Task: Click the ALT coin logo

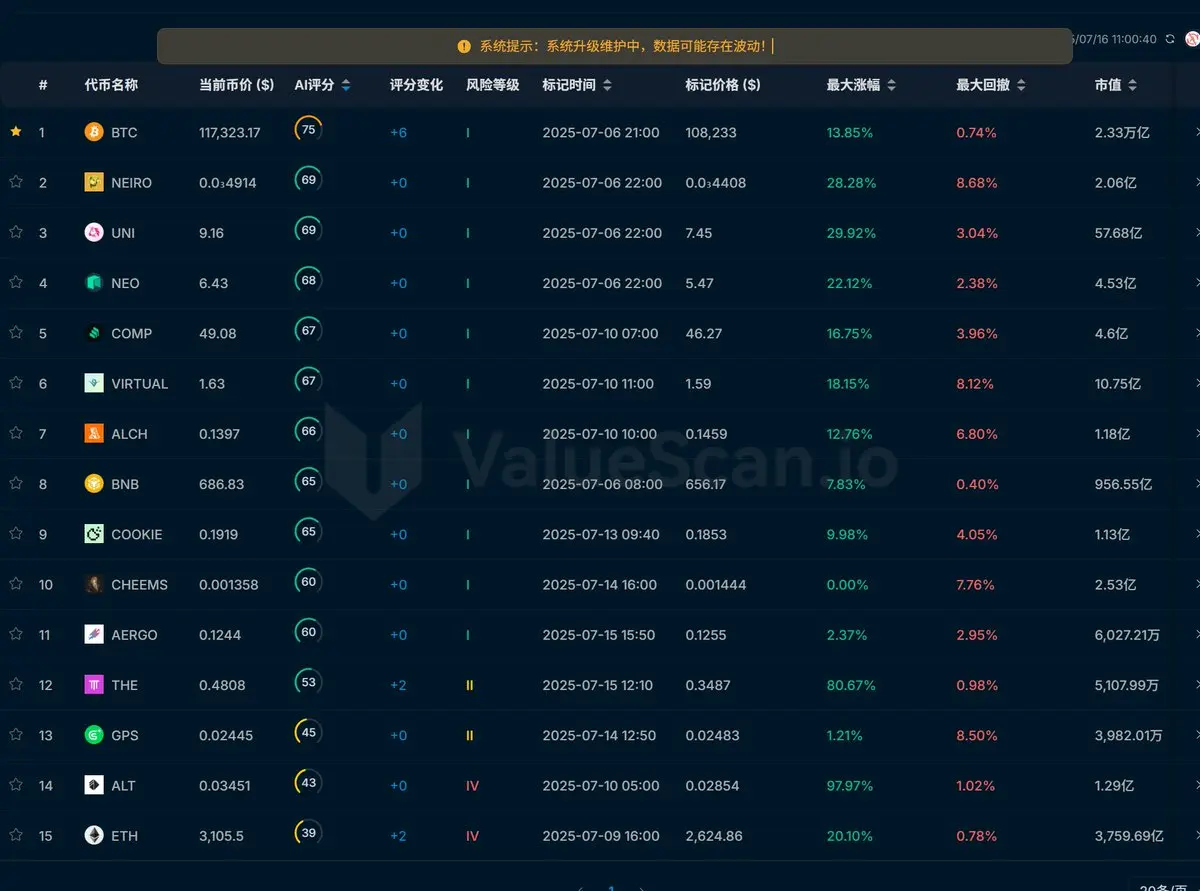Action: pos(94,785)
